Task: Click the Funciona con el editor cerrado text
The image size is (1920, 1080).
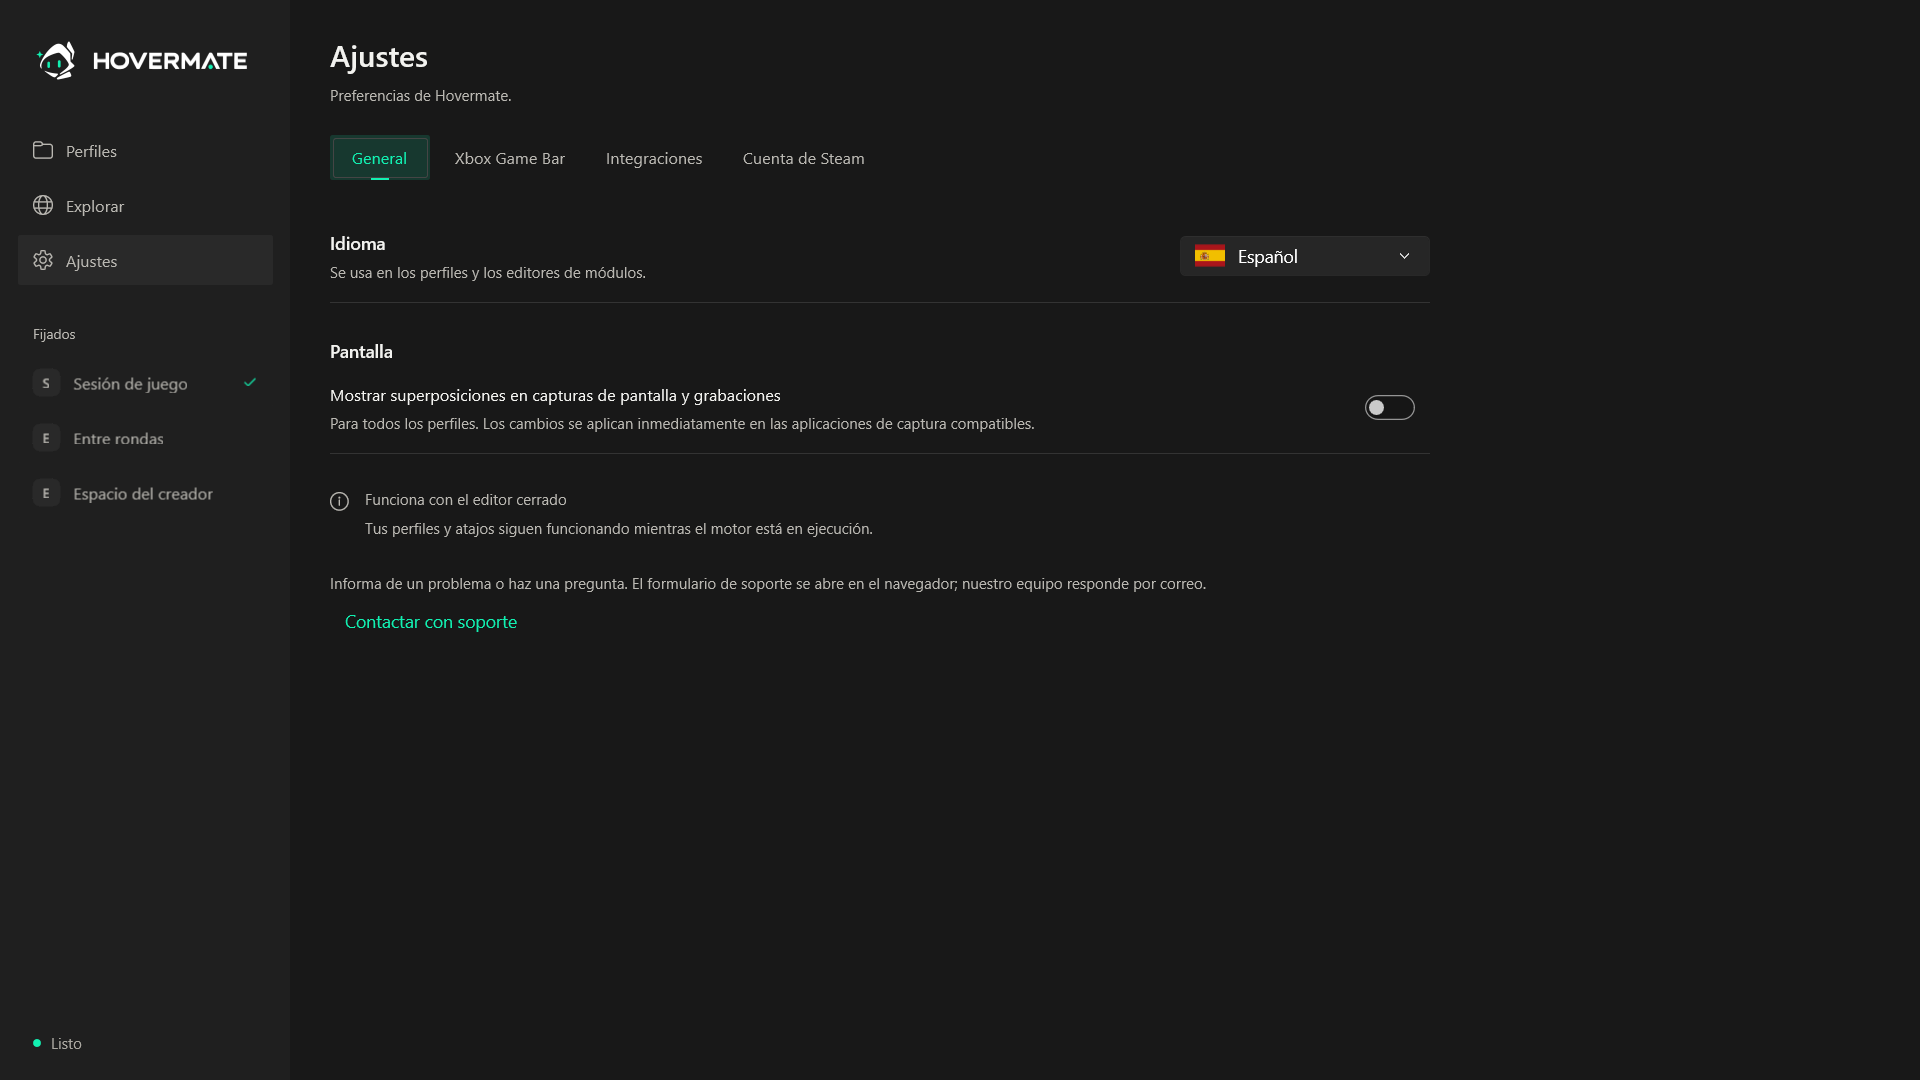Action: pos(466,499)
